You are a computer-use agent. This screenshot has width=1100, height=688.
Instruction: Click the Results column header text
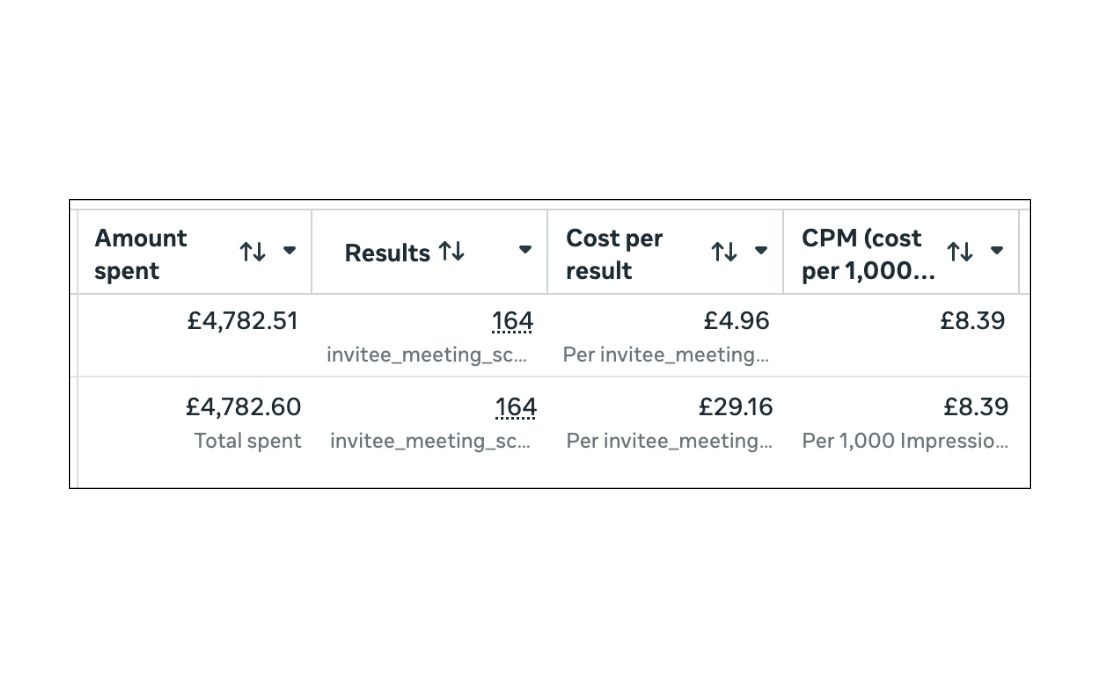point(388,254)
